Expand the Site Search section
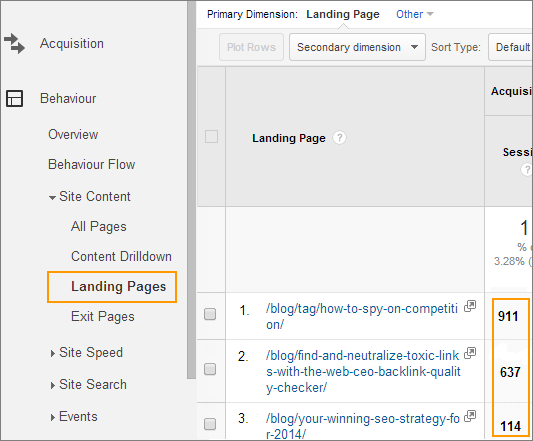This screenshot has width=533, height=441. click(x=52, y=386)
